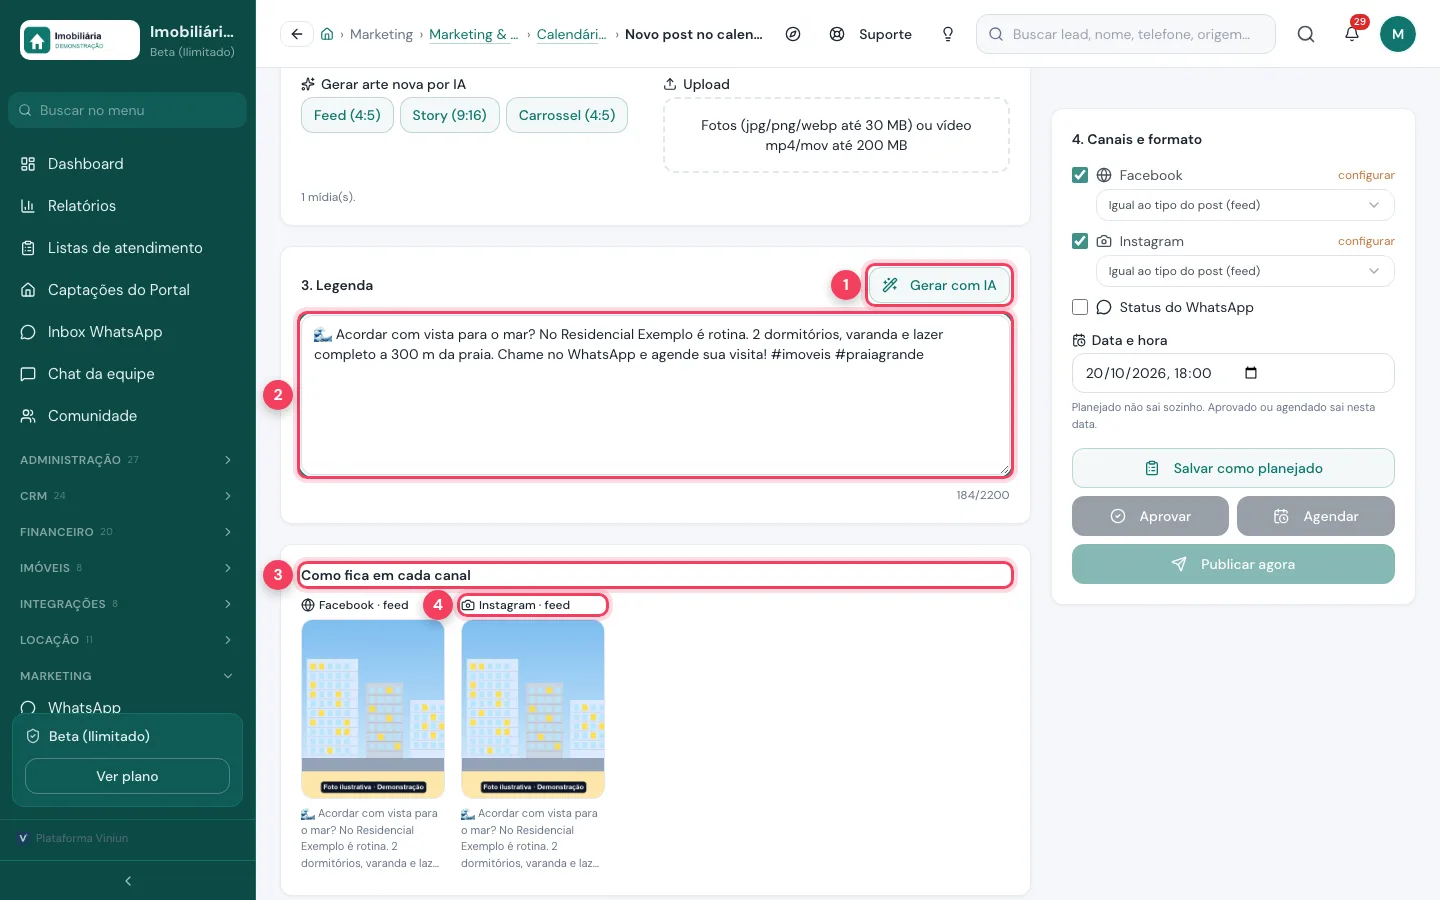Go back using the arrow button
Screen dimensions: 1440x900
tap(297, 34)
